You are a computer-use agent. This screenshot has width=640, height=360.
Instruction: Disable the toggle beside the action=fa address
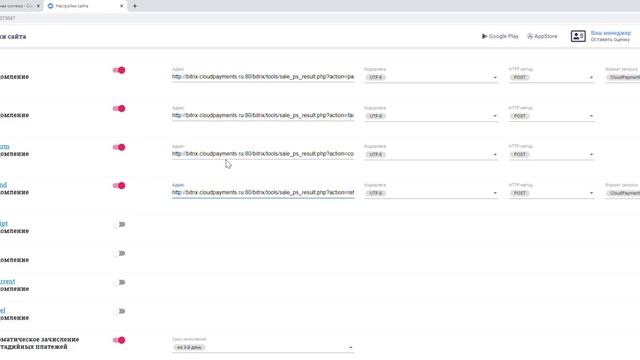[x=119, y=109]
